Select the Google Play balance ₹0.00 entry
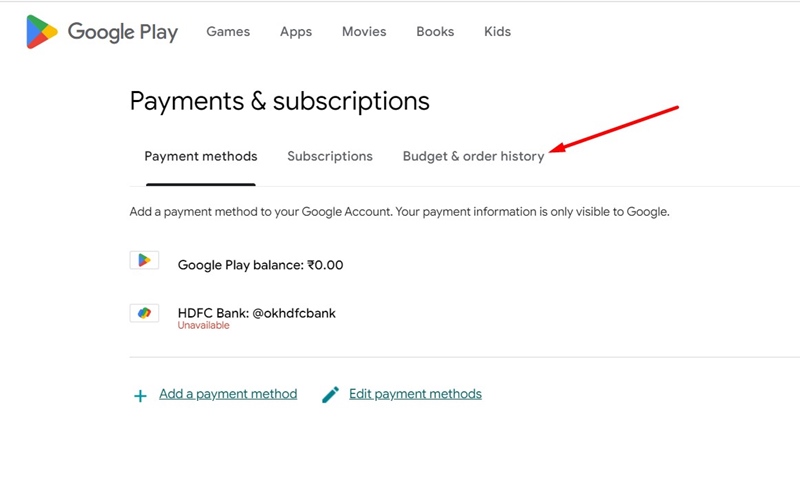 pyautogui.click(x=260, y=265)
